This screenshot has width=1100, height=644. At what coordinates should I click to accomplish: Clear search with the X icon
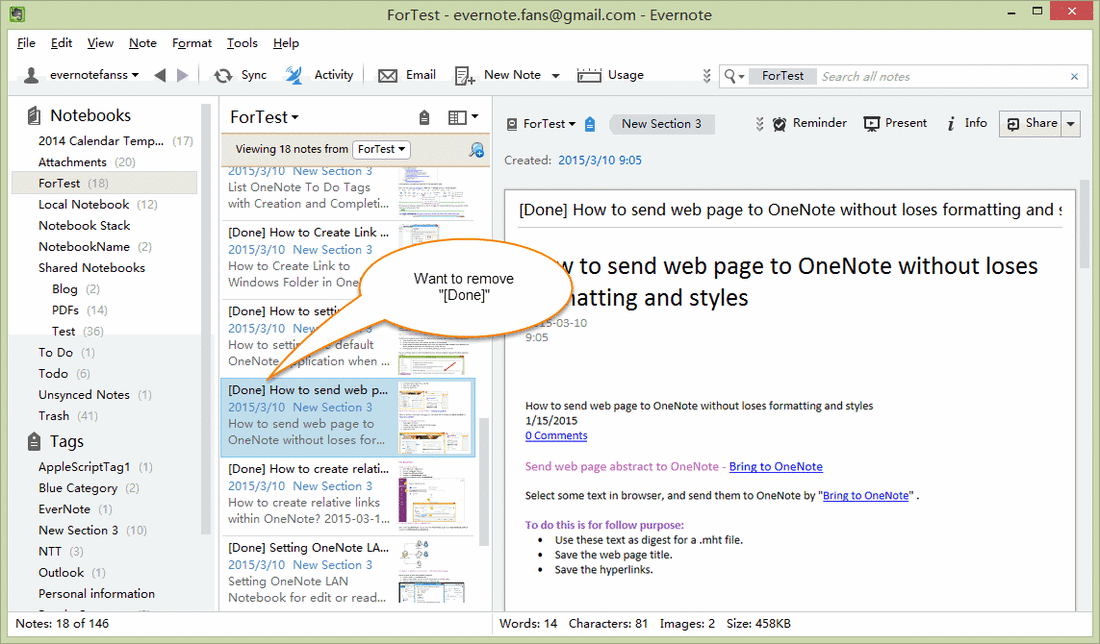[x=1074, y=76]
